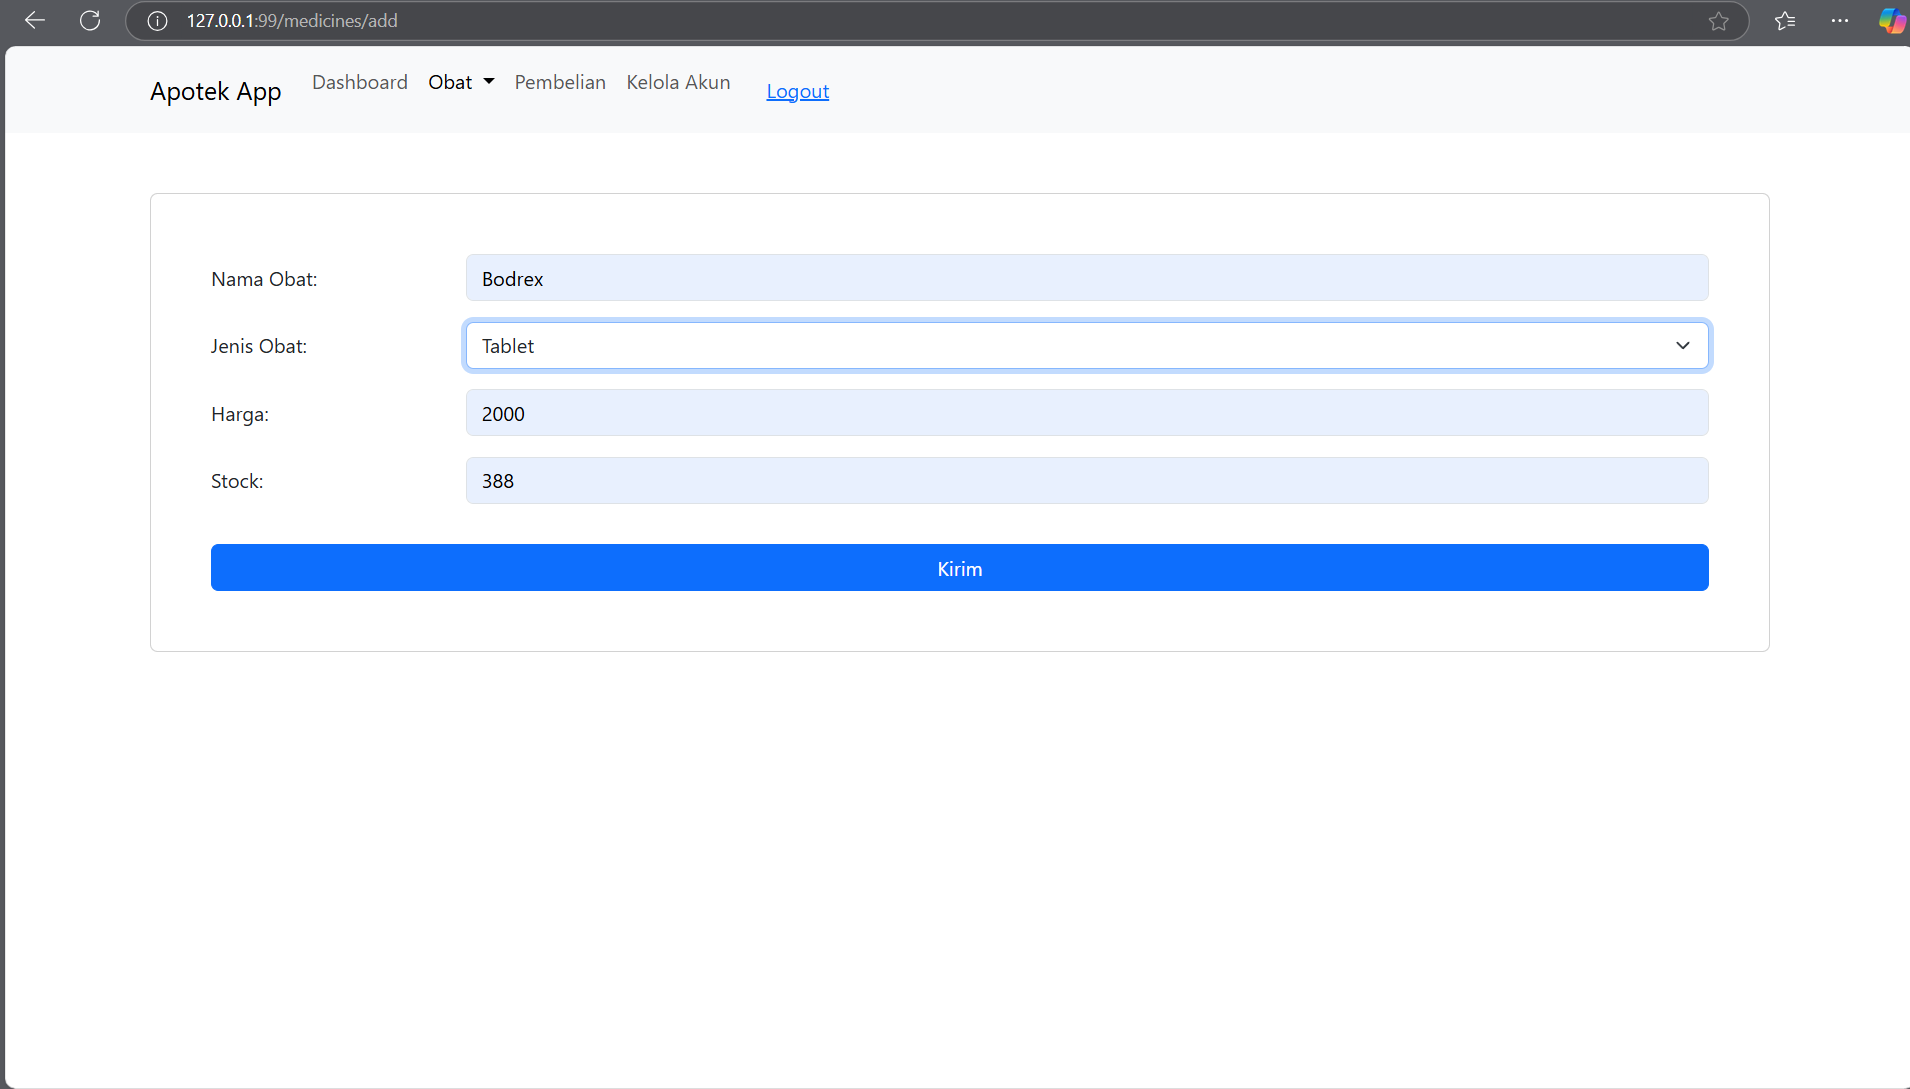
Task: Click the Logout link
Action: 797,91
